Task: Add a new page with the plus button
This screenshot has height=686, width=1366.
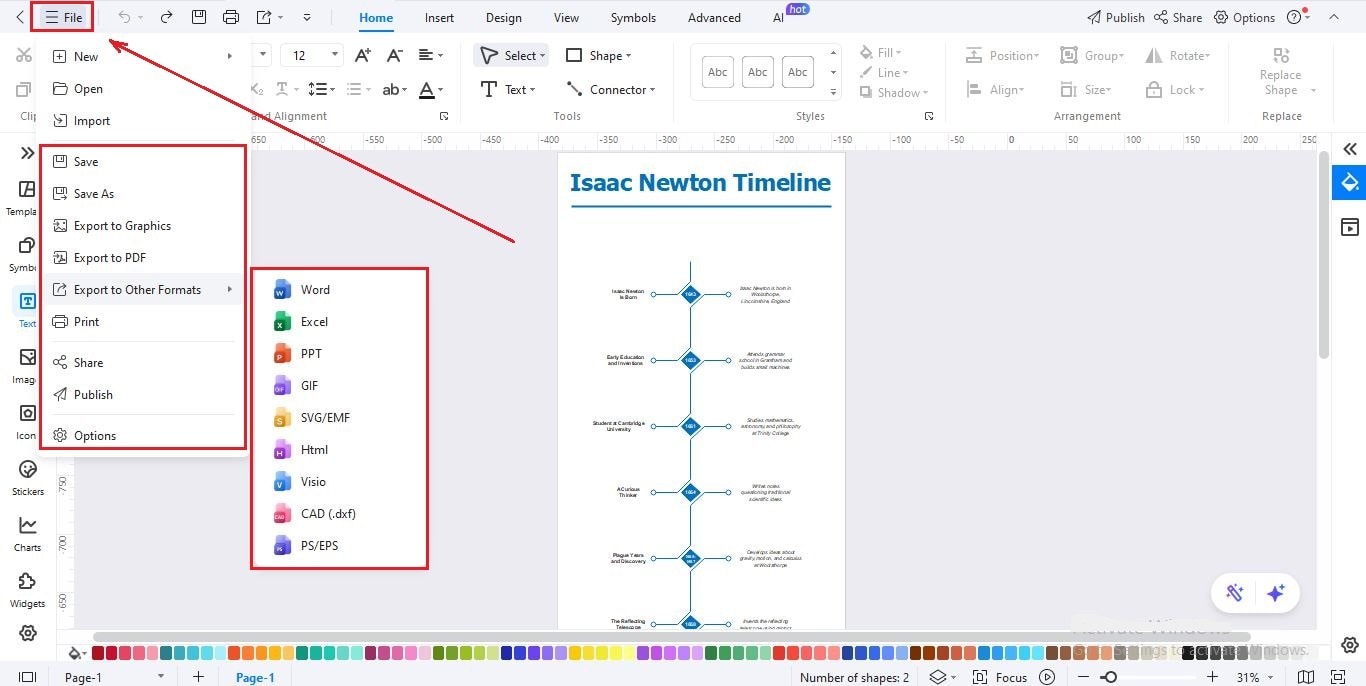Action: click(198, 677)
